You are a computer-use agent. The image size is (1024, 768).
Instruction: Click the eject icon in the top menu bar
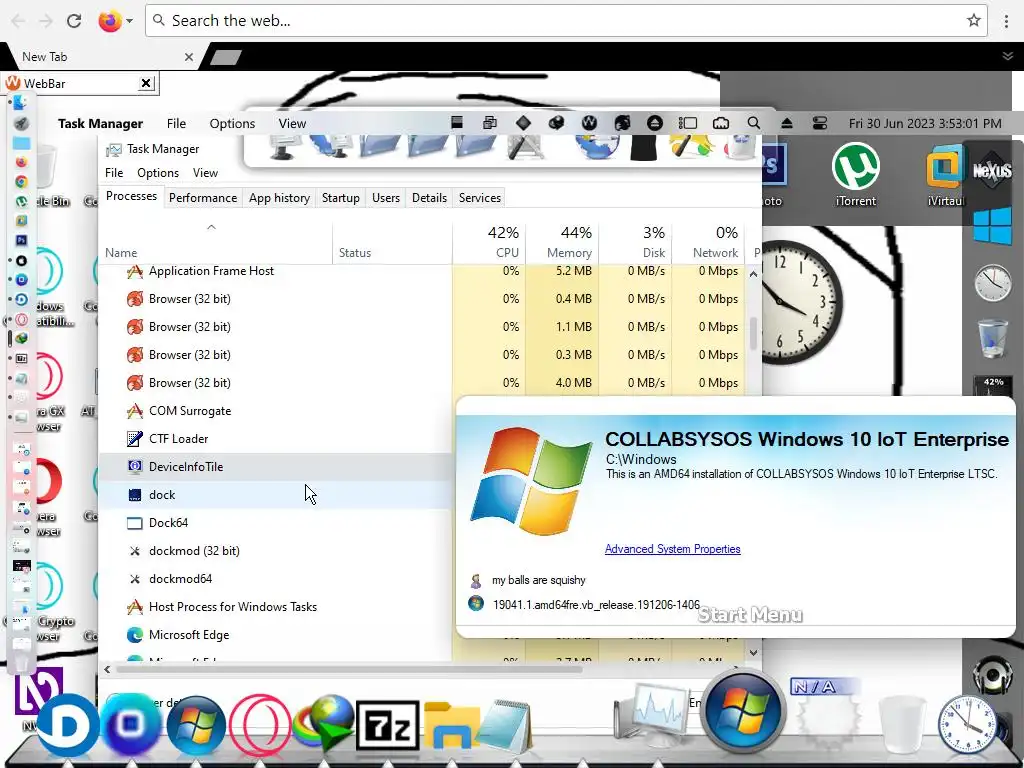click(x=786, y=123)
